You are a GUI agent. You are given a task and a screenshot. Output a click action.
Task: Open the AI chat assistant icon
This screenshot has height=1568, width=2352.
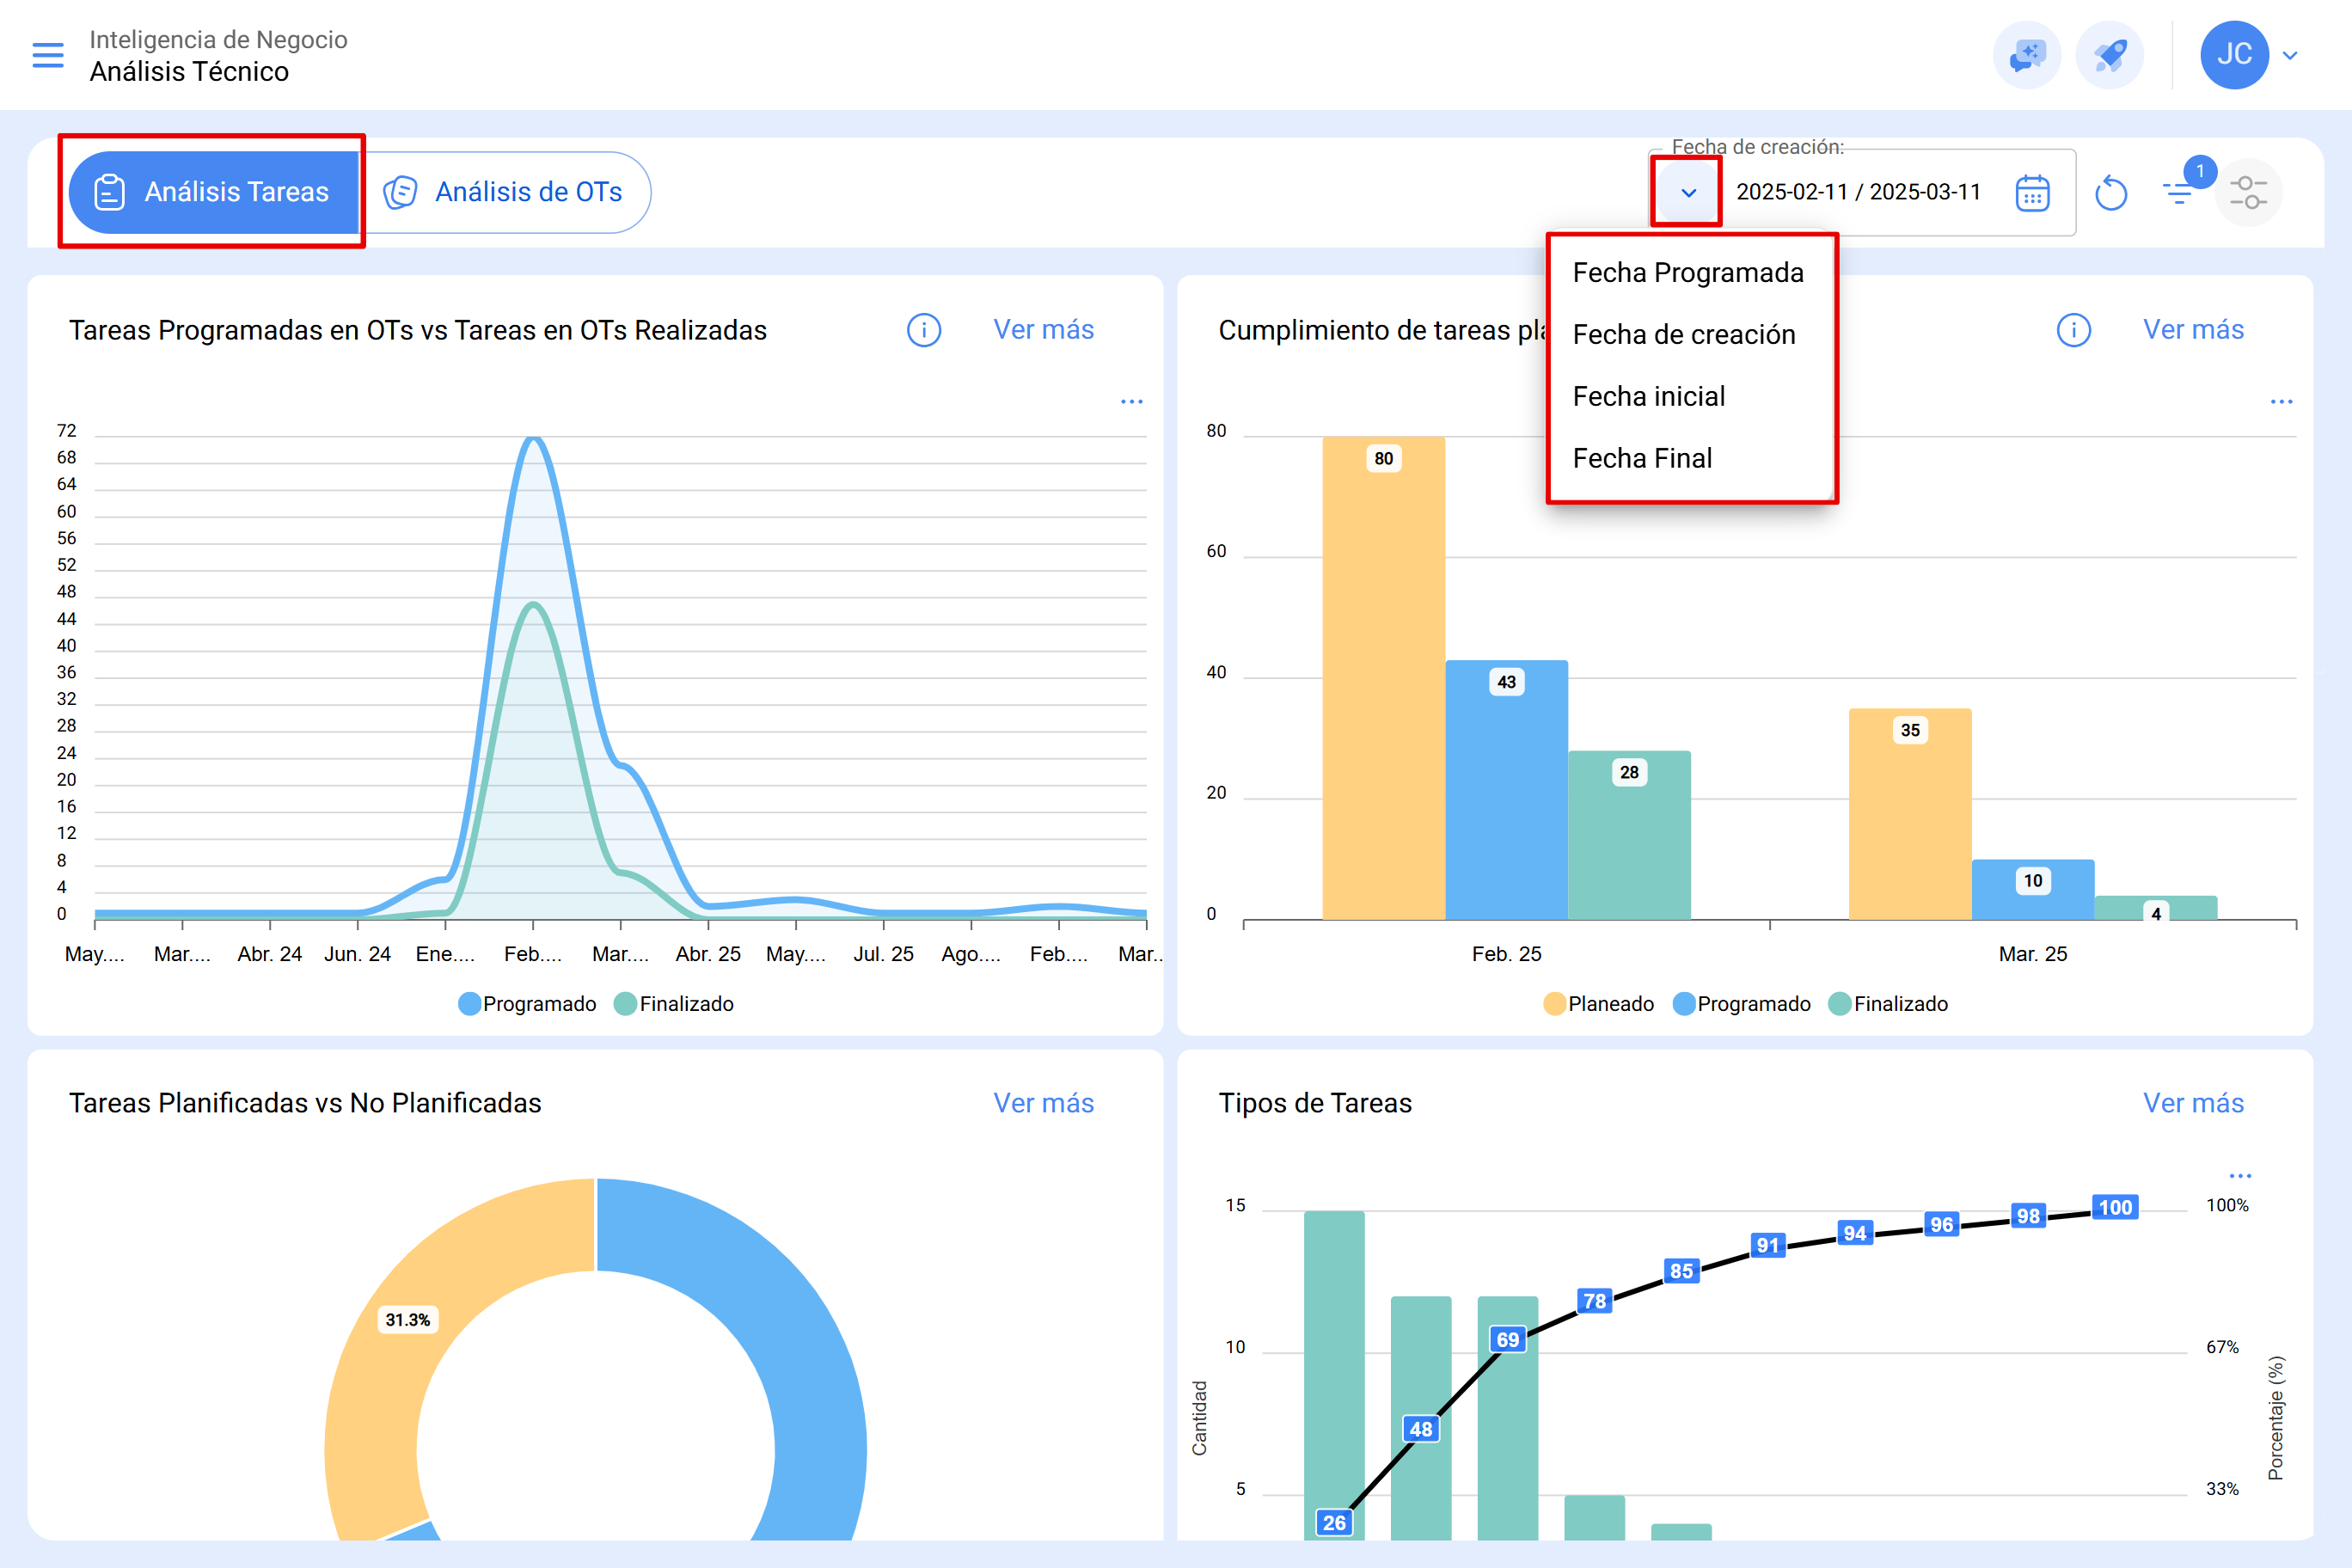[x=2027, y=55]
